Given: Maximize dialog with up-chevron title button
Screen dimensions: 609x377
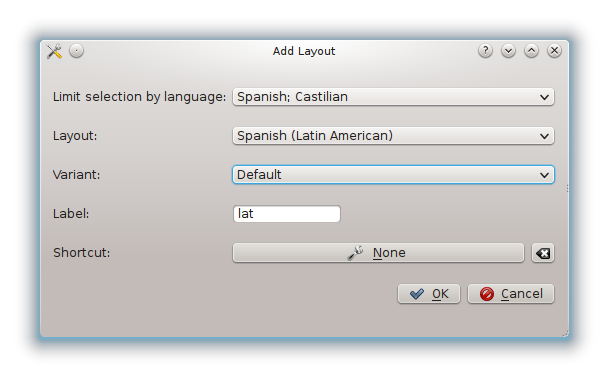Looking at the screenshot, I should point(531,51).
